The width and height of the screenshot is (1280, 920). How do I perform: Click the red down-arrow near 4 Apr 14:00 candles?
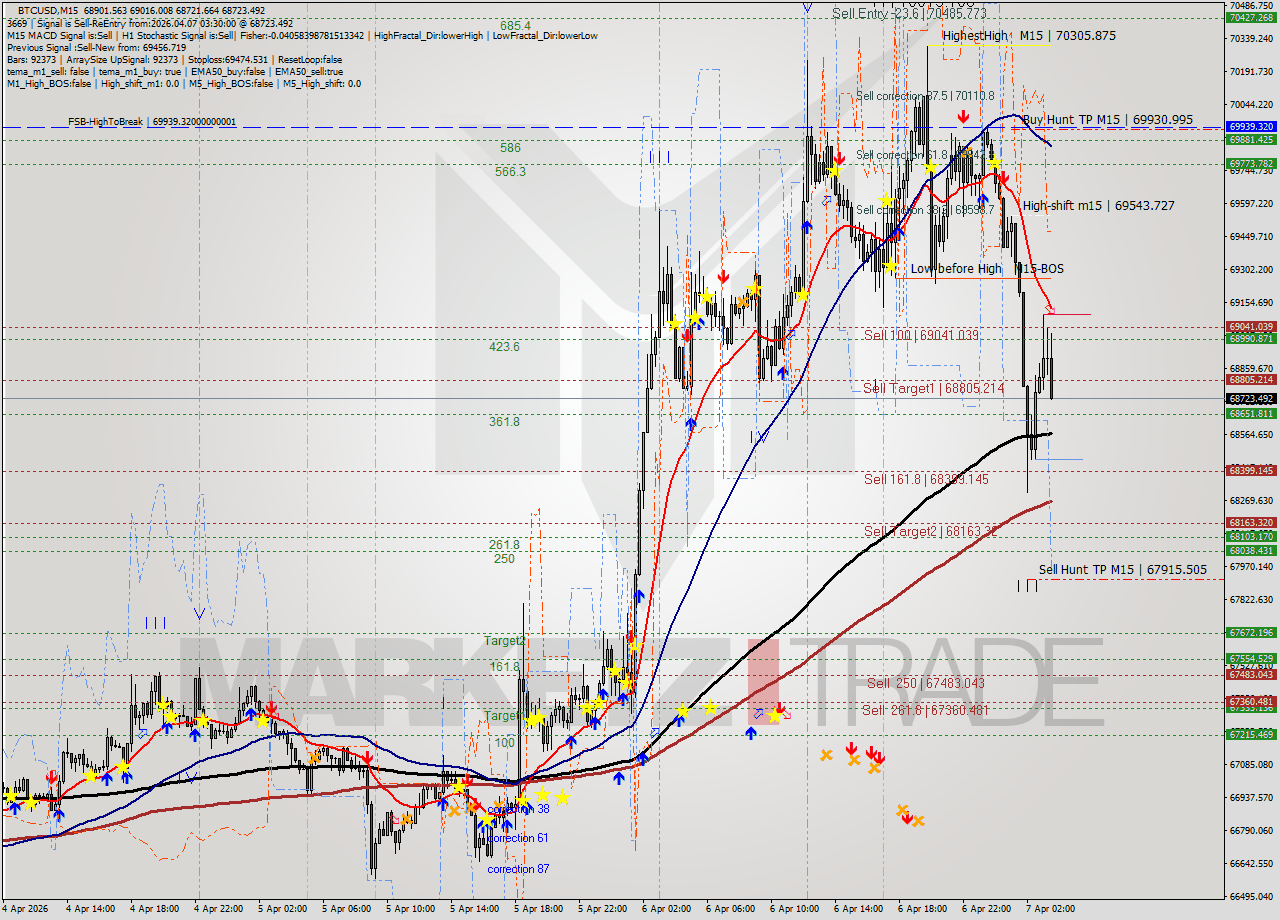pyautogui.click(x=51, y=777)
